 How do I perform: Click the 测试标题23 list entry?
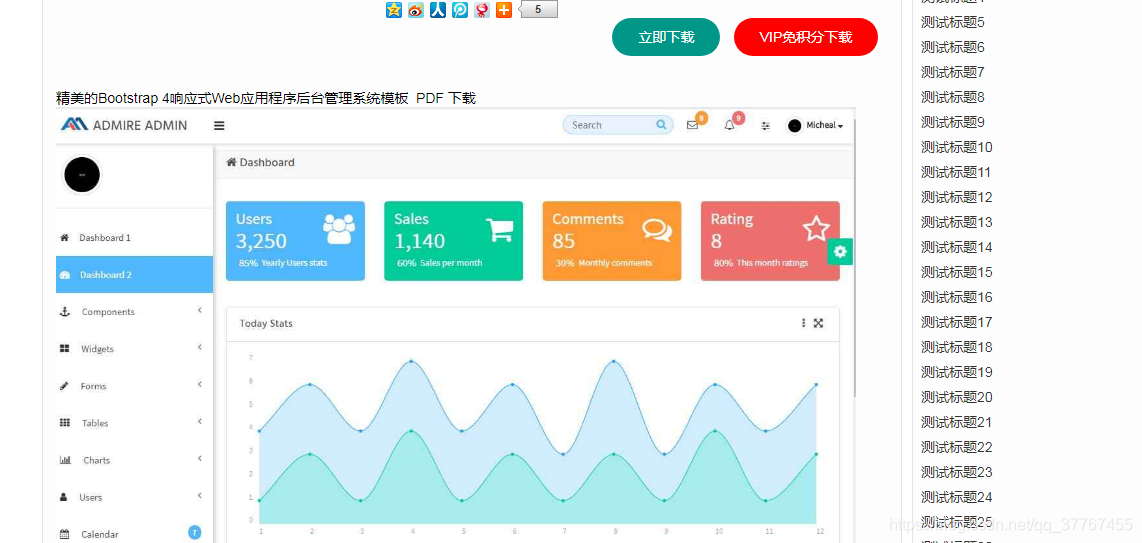956,472
